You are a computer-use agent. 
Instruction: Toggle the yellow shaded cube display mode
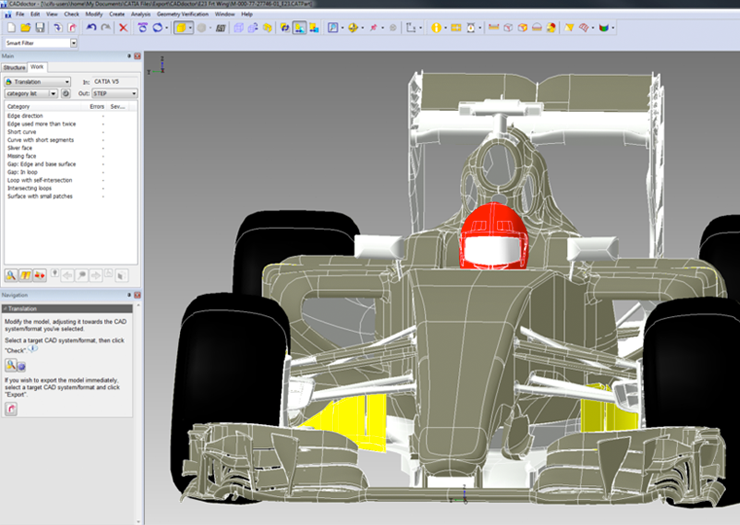coord(181,28)
